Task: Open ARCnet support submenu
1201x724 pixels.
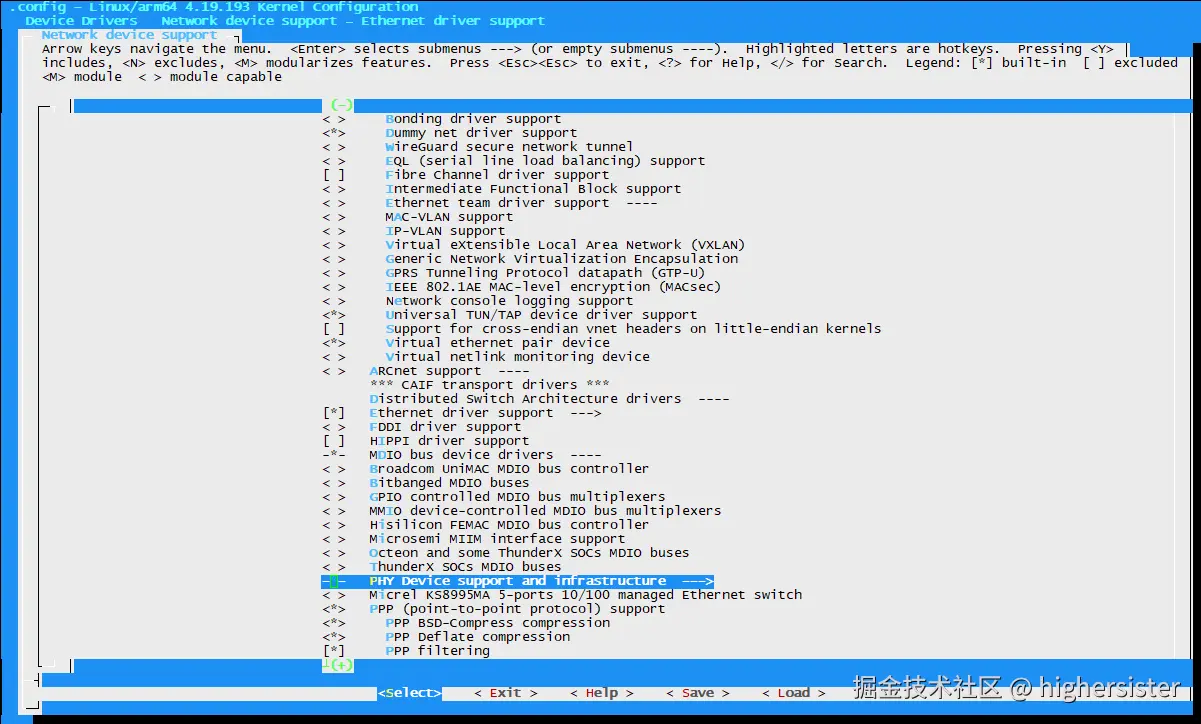Action: coord(449,371)
